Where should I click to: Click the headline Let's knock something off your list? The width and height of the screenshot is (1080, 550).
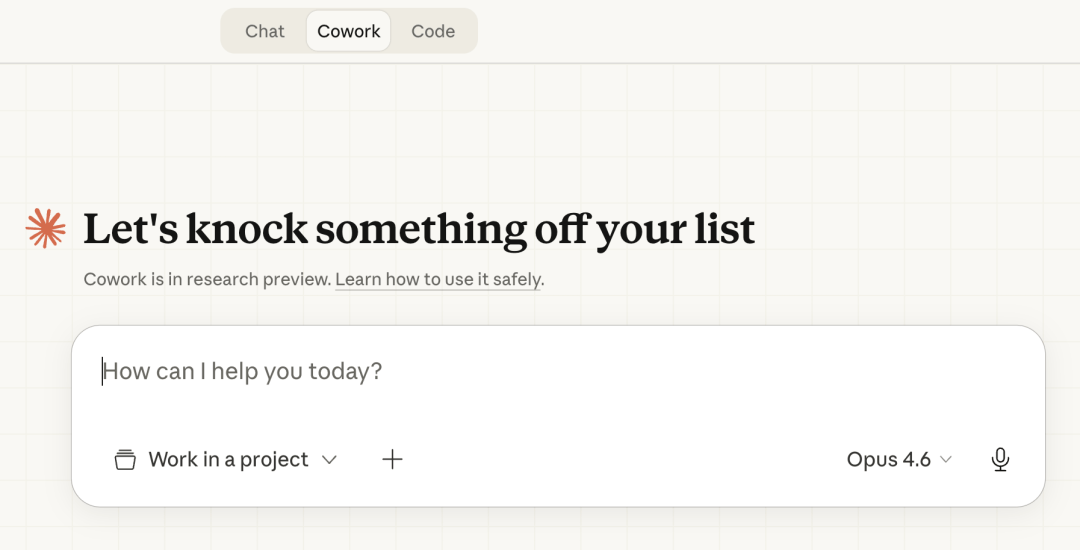pyautogui.click(x=419, y=229)
